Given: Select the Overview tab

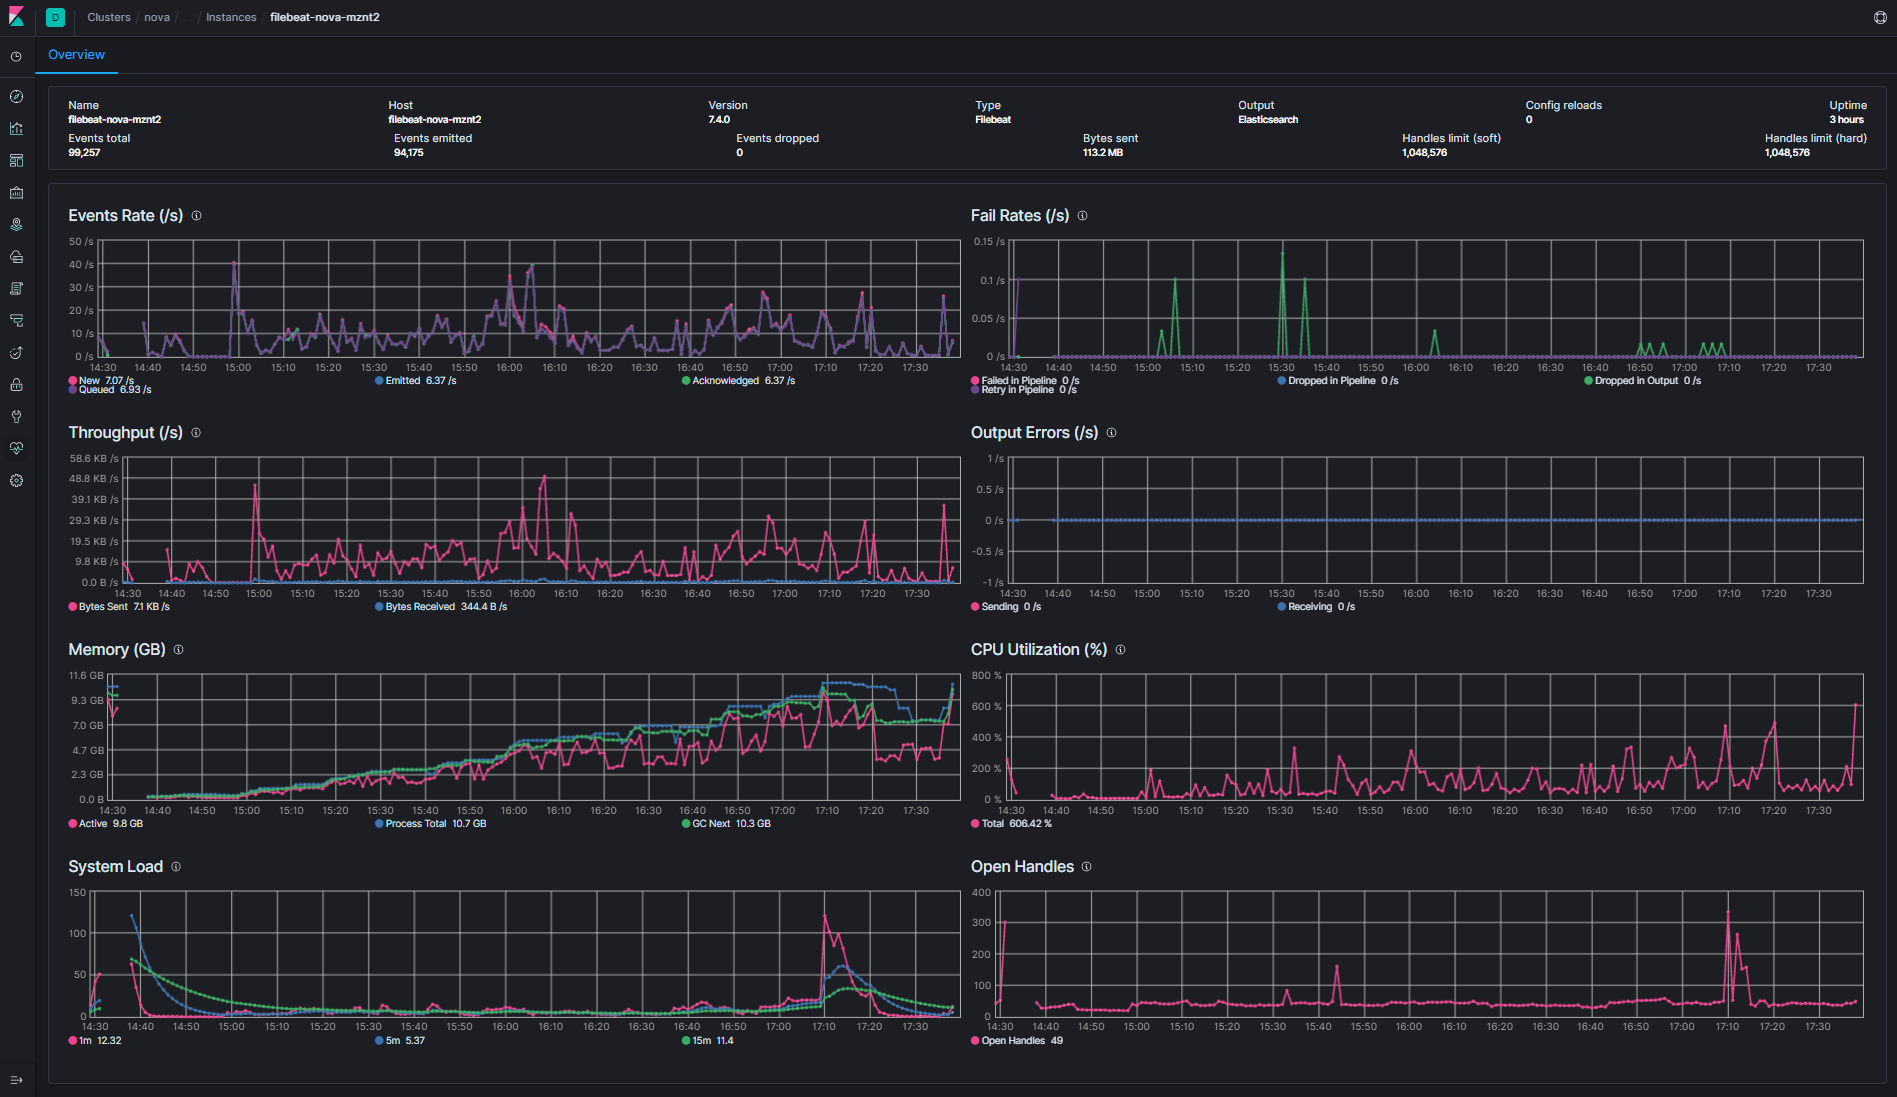Looking at the screenshot, I should coord(76,55).
